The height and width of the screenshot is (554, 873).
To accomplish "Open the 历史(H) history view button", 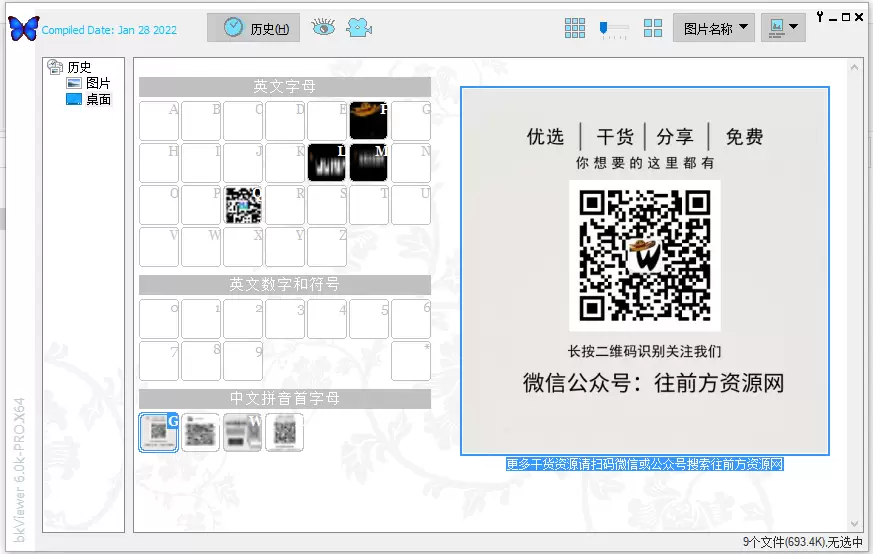I will click(x=253, y=28).
